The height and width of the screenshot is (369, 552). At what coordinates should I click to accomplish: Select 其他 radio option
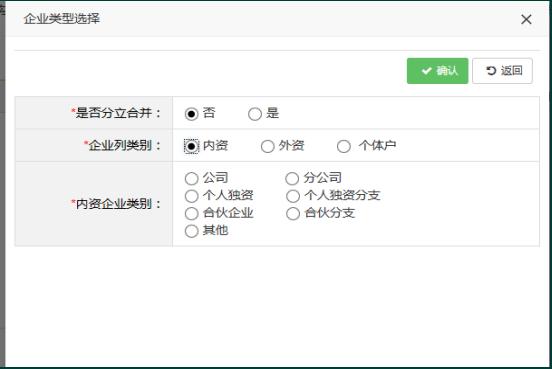192,231
